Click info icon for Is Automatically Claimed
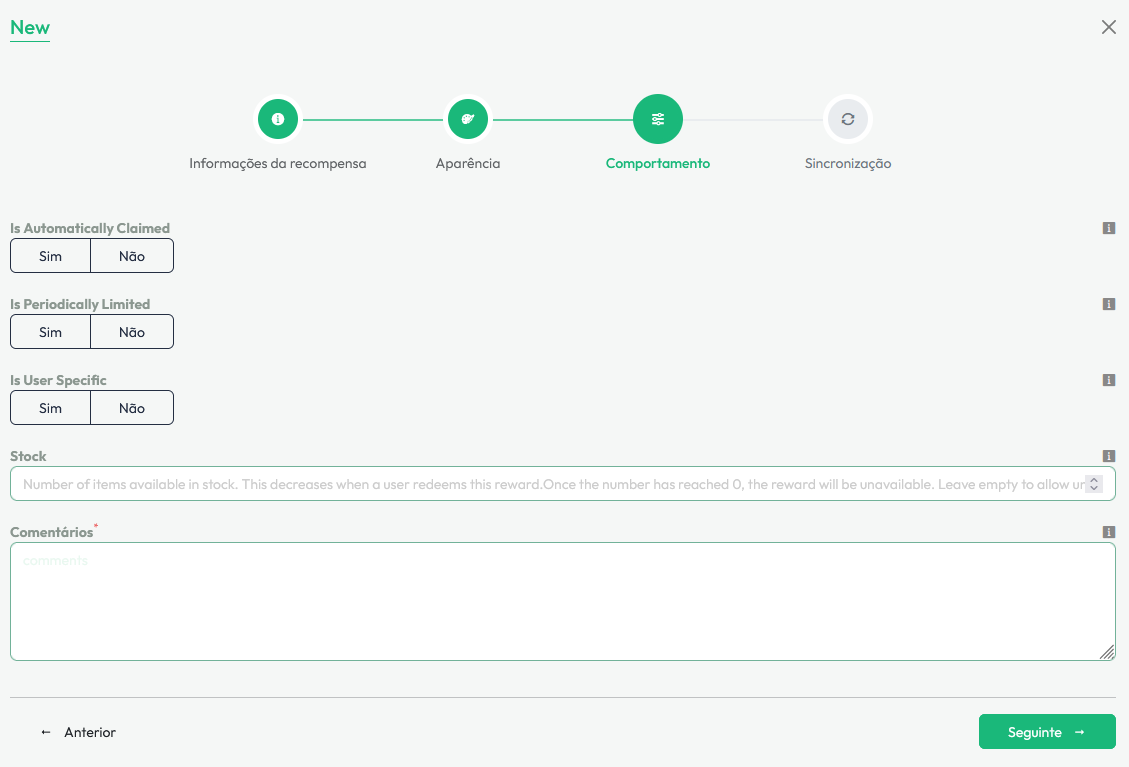The height and width of the screenshot is (767, 1129). (1108, 228)
